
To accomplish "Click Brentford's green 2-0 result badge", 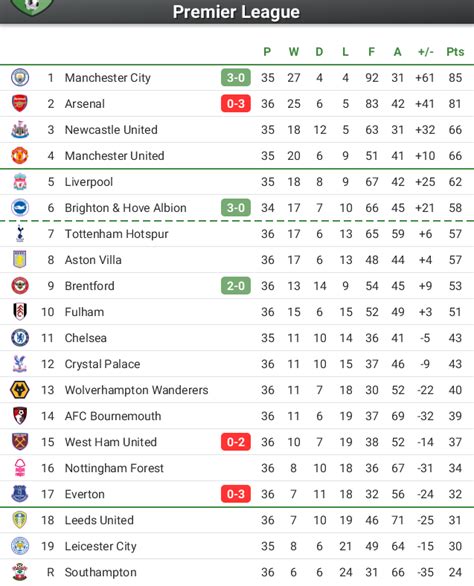I will (x=236, y=286).
